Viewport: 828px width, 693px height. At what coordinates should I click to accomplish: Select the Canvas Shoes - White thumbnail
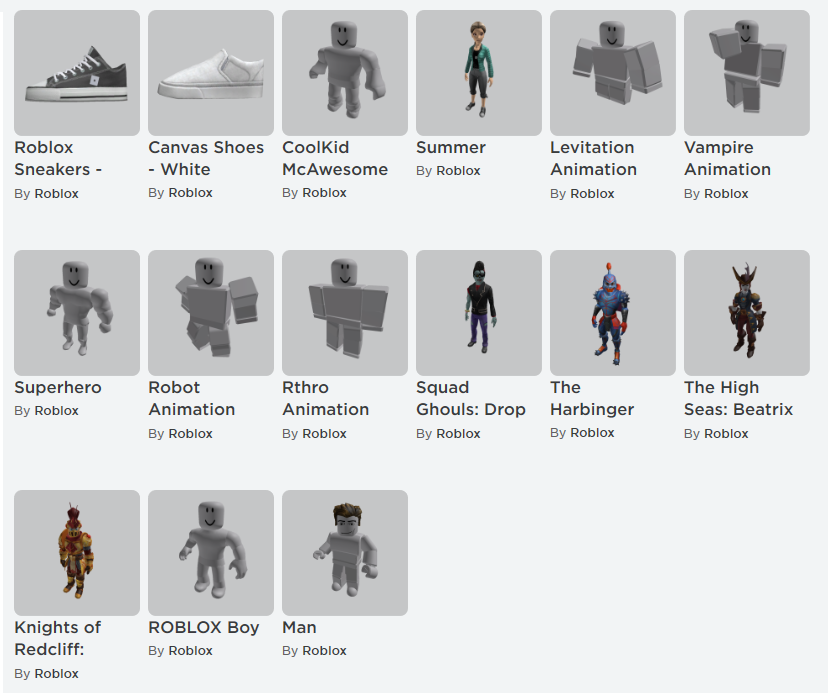click(x=211, y=73)
